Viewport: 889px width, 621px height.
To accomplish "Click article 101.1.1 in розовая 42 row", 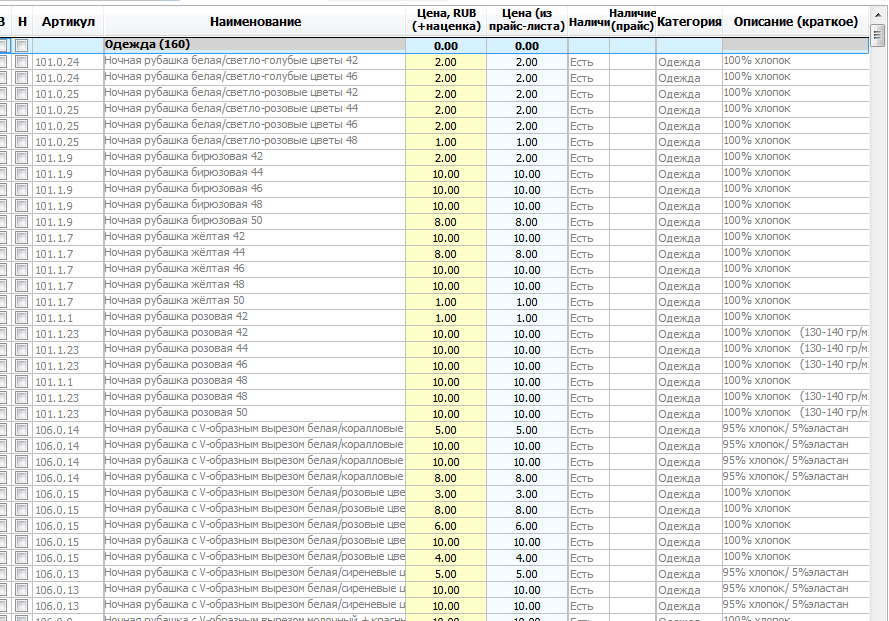I will tap(54, 318).
